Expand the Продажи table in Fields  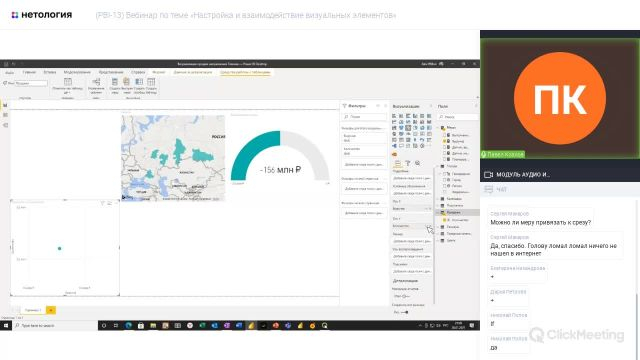coord(438,213)
